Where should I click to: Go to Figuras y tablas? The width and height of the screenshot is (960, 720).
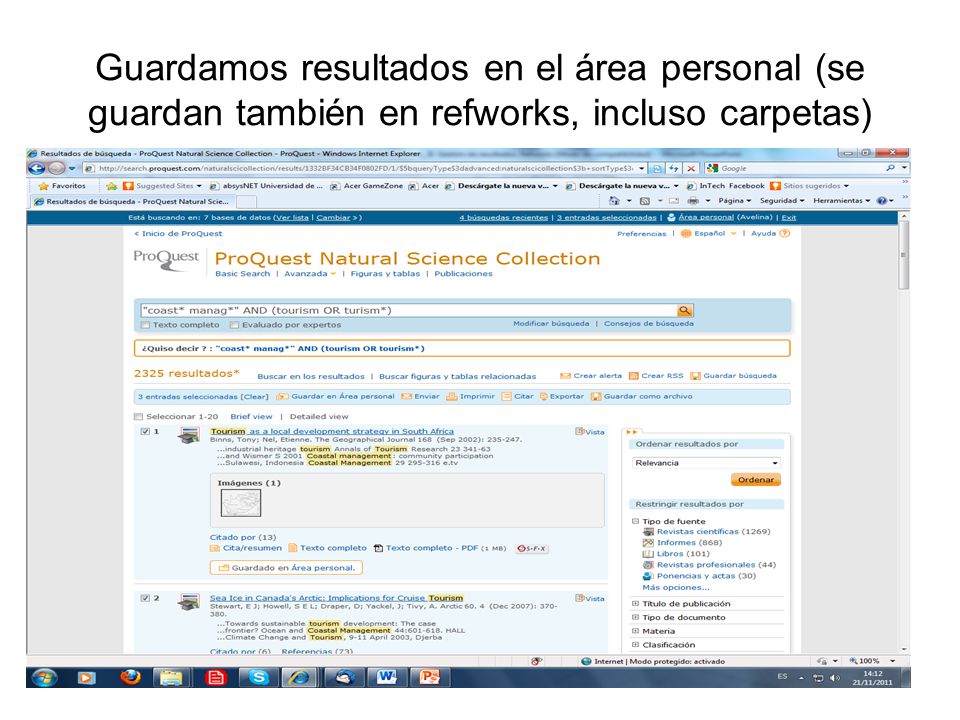click(385, 274)
